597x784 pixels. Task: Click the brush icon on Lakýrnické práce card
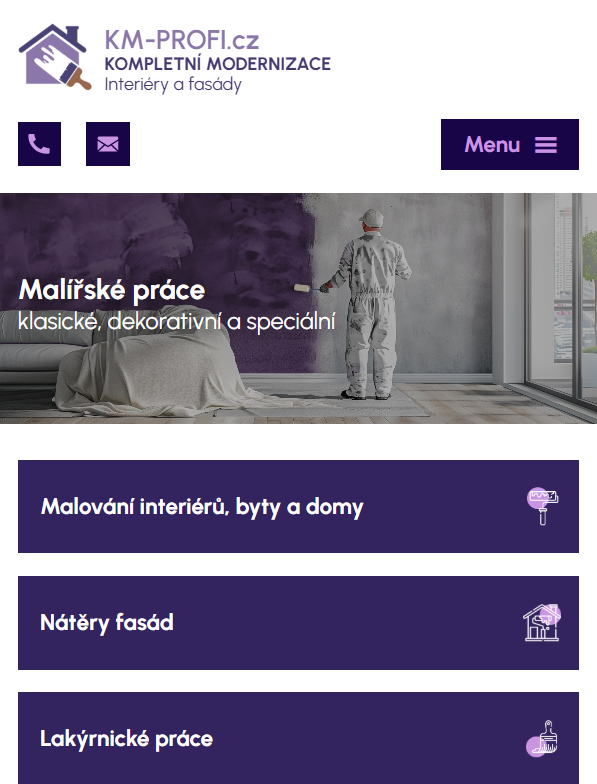543,738
